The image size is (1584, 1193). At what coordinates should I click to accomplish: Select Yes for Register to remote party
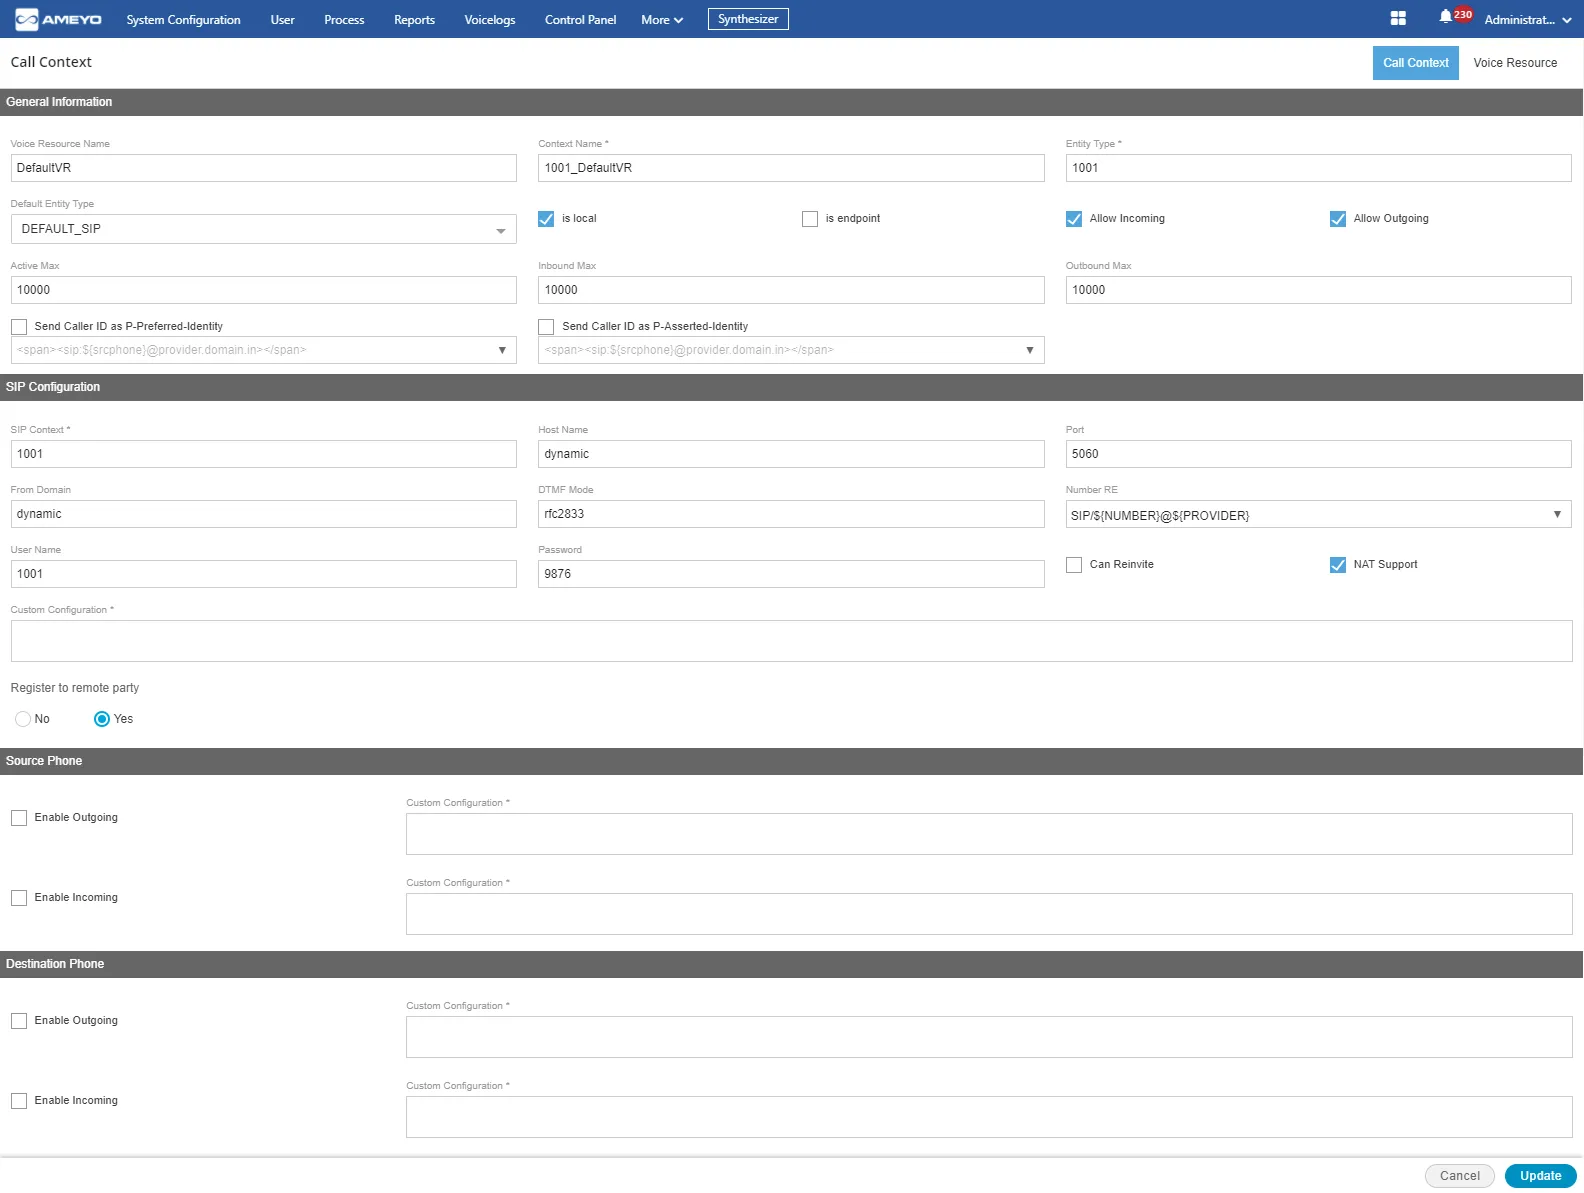tap(102, 719)
